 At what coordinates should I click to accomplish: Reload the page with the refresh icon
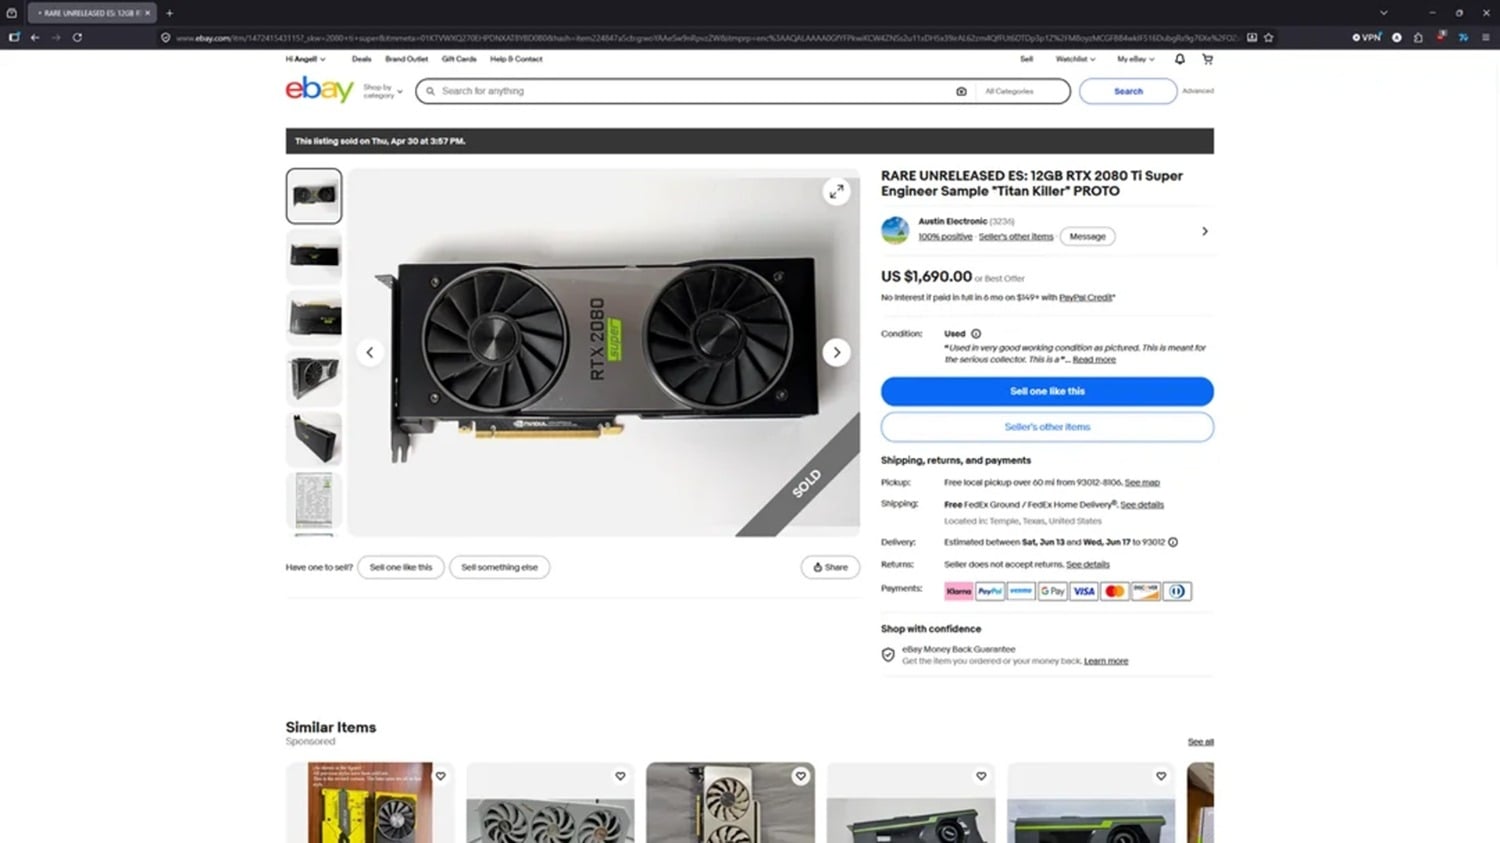[x=77, y=37]
